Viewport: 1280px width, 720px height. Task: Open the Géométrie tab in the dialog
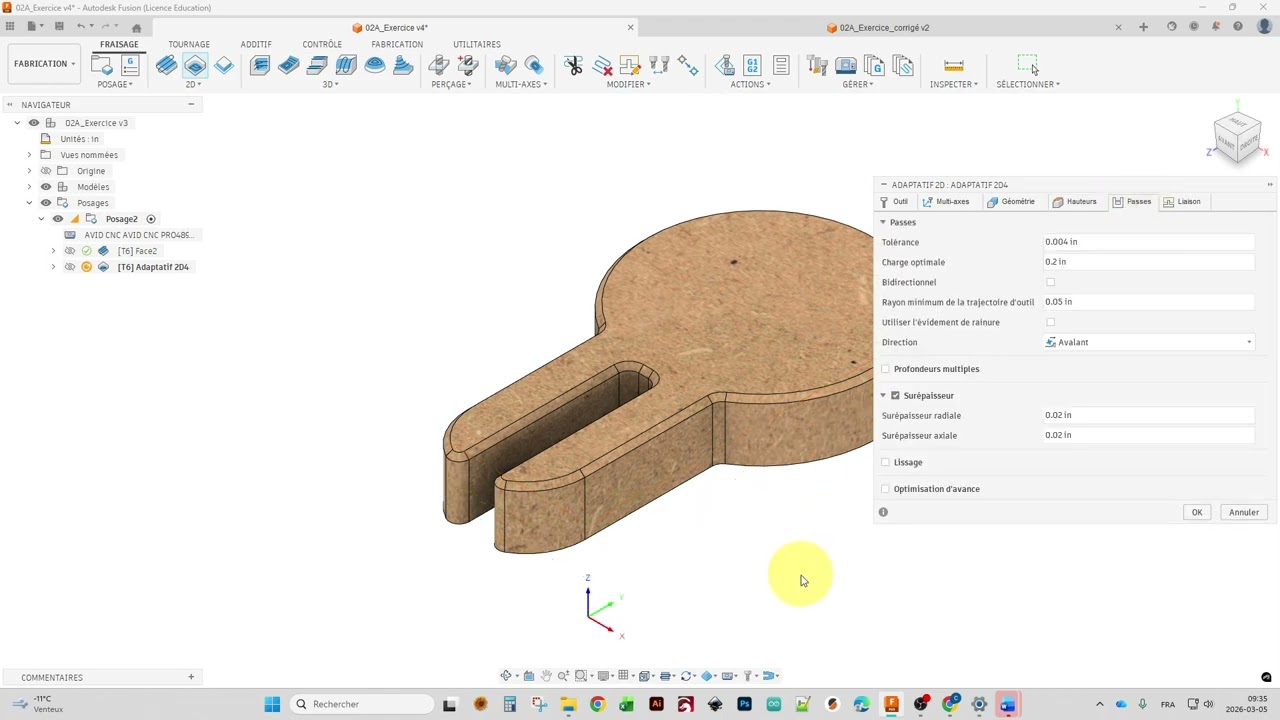click(x=1011, y=202)
